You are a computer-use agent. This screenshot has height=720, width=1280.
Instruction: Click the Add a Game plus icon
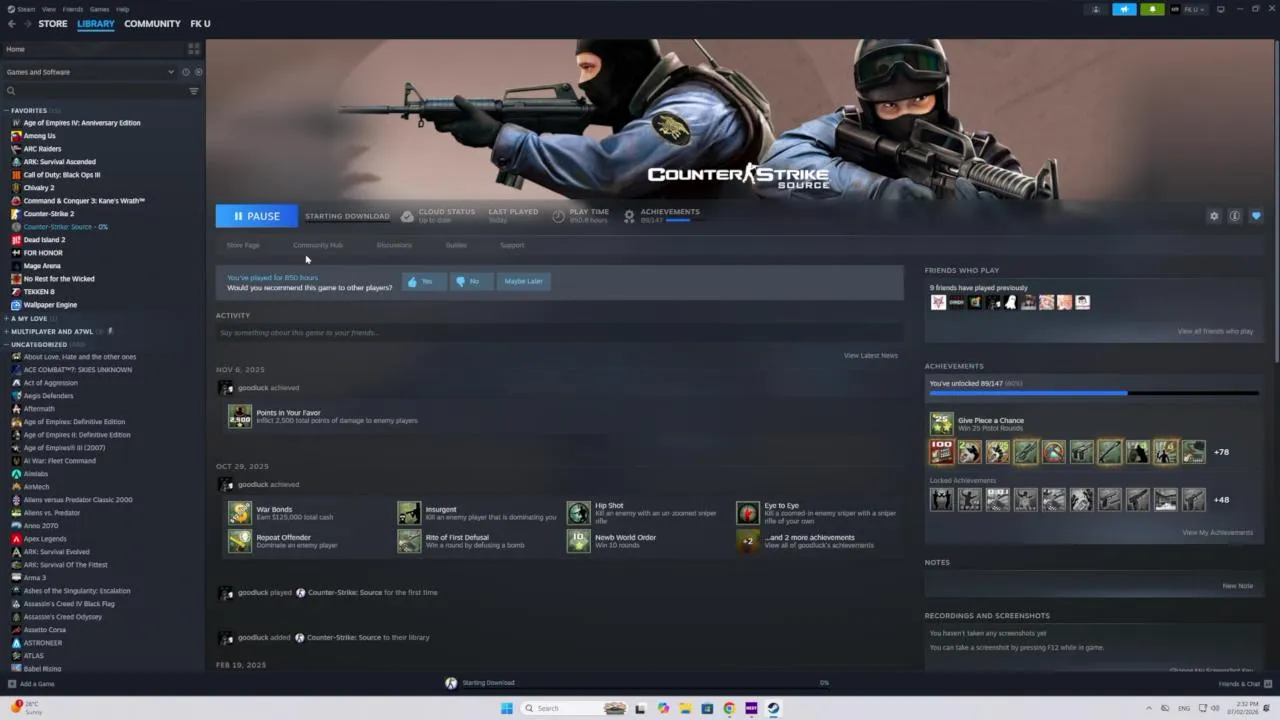(12, 684)
